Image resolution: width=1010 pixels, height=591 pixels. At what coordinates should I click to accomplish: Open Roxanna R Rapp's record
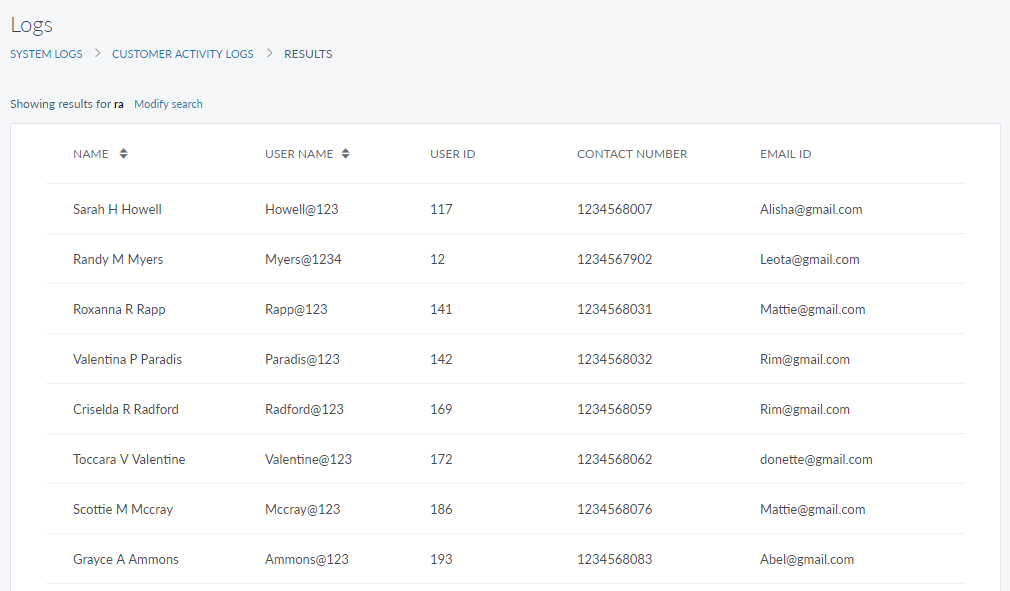click(119, 309)
